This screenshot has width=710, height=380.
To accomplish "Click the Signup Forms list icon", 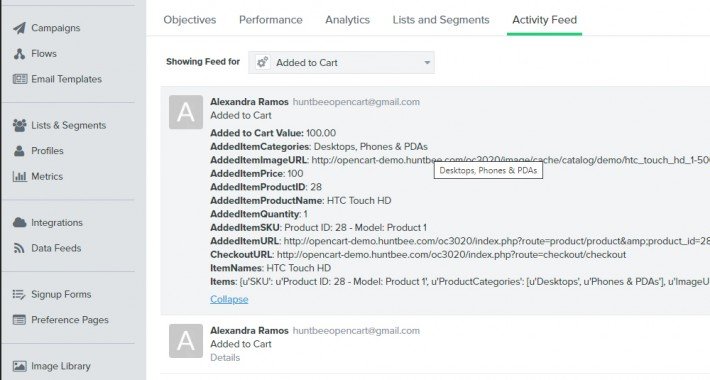I will (19, 294).
